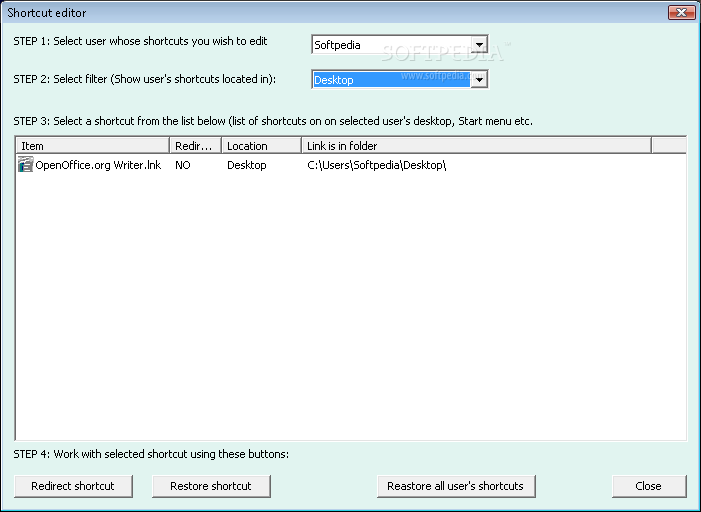Click the Desktop location cell in list
The image size is (701, 512).
(x=247, y=165)
